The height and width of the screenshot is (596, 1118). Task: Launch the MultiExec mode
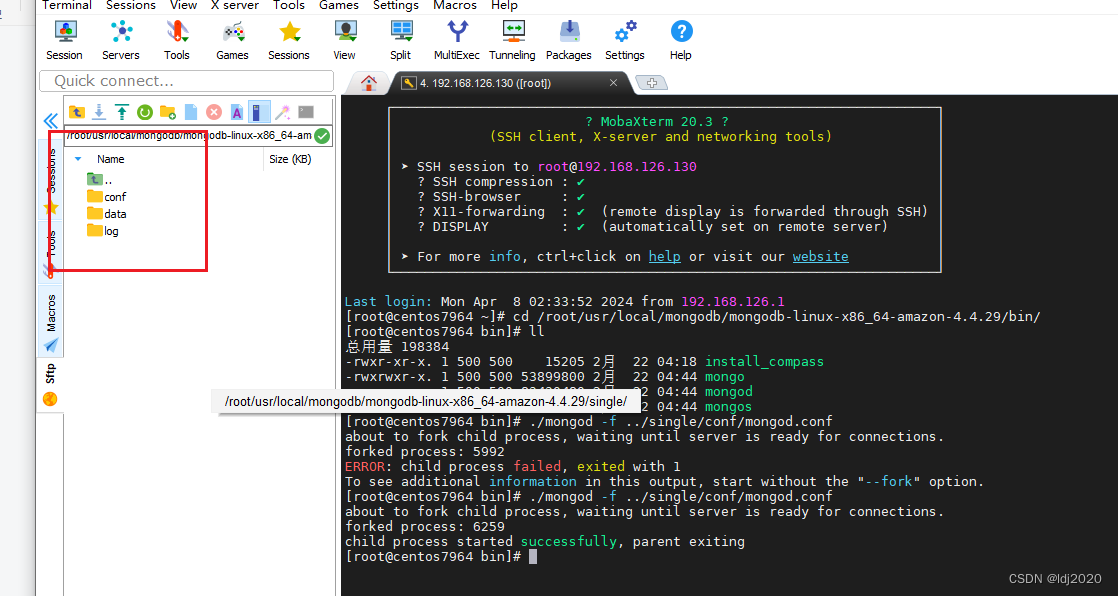pyautogui.click(x=456, y=40)
